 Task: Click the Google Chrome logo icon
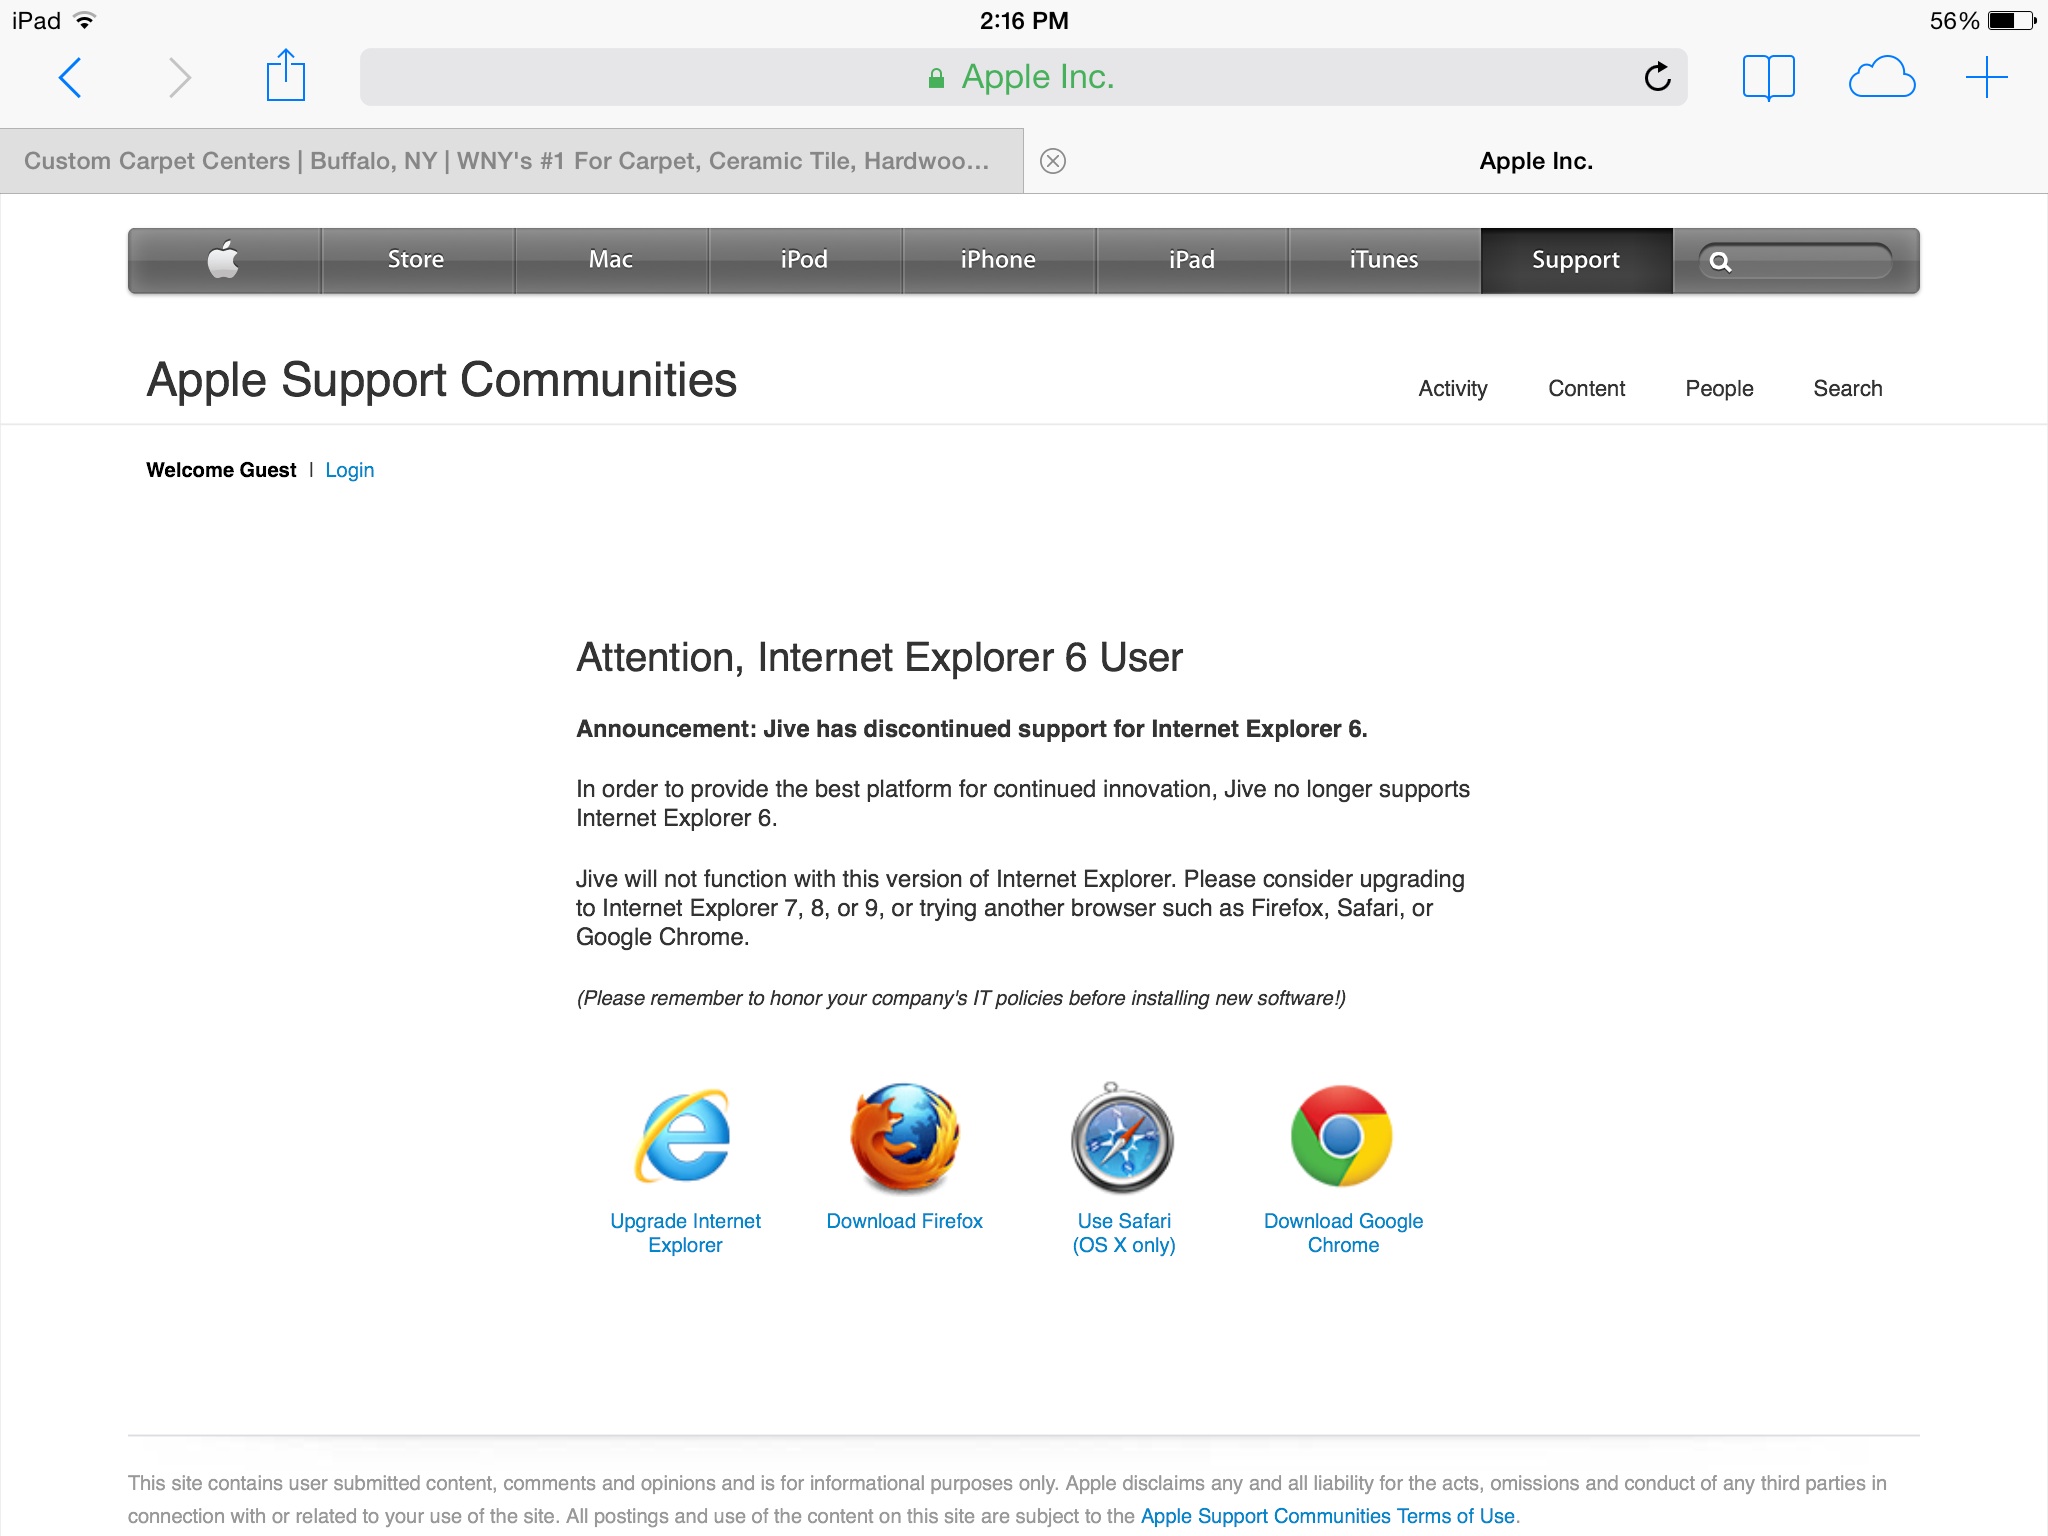[1341, 1137]
